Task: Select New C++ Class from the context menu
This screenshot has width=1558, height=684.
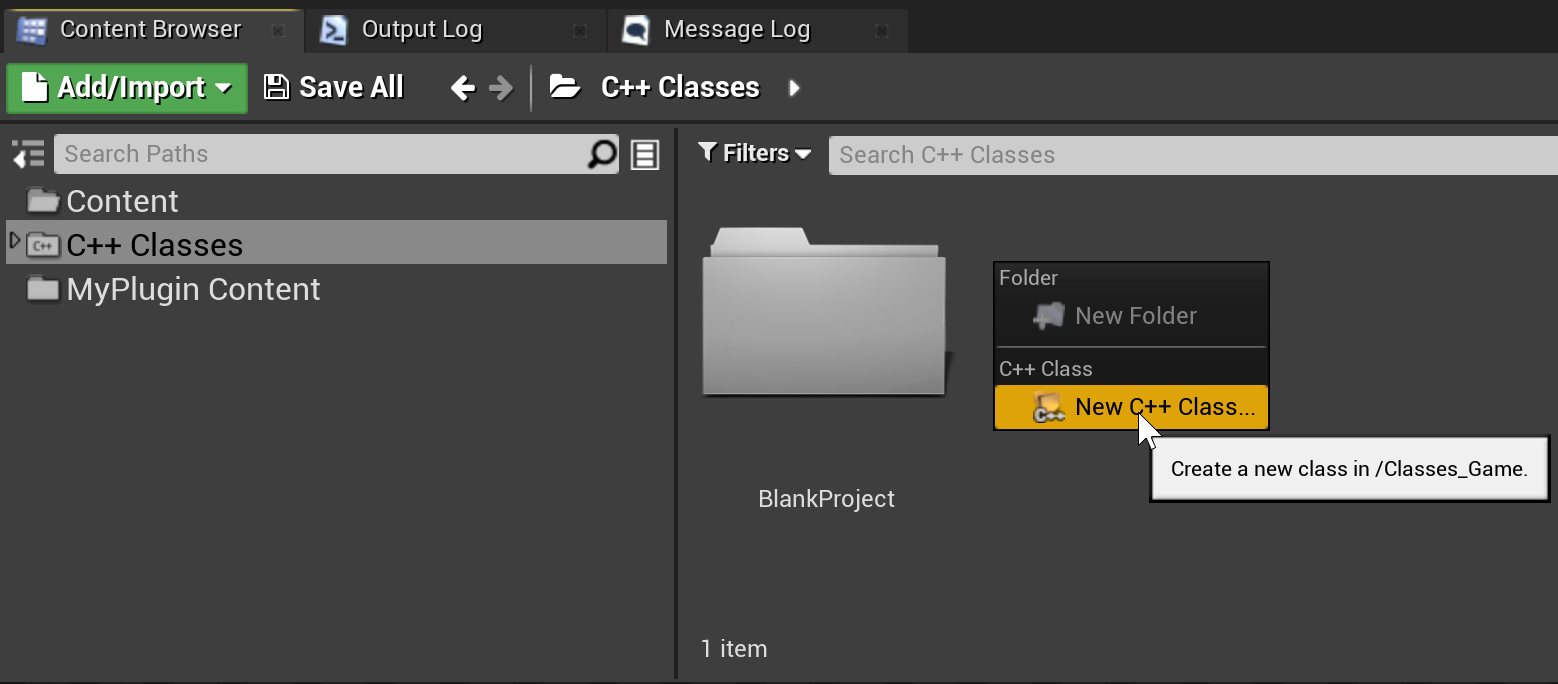Action: click(1131, 406)
